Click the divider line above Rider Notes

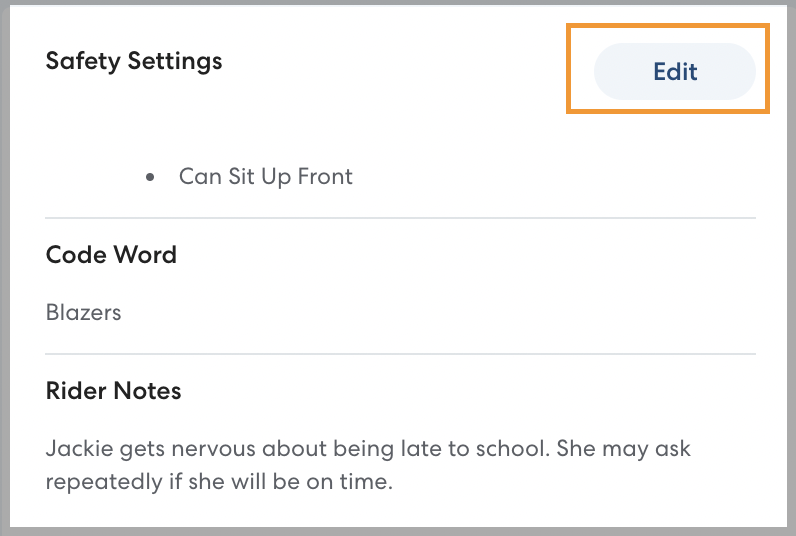click(400, 354)
